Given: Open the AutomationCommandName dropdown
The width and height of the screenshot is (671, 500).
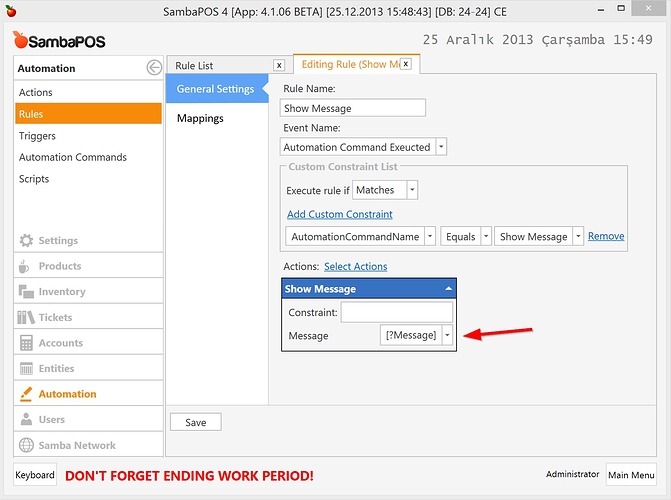Looking at the screenshot, I should pos(430,236).
